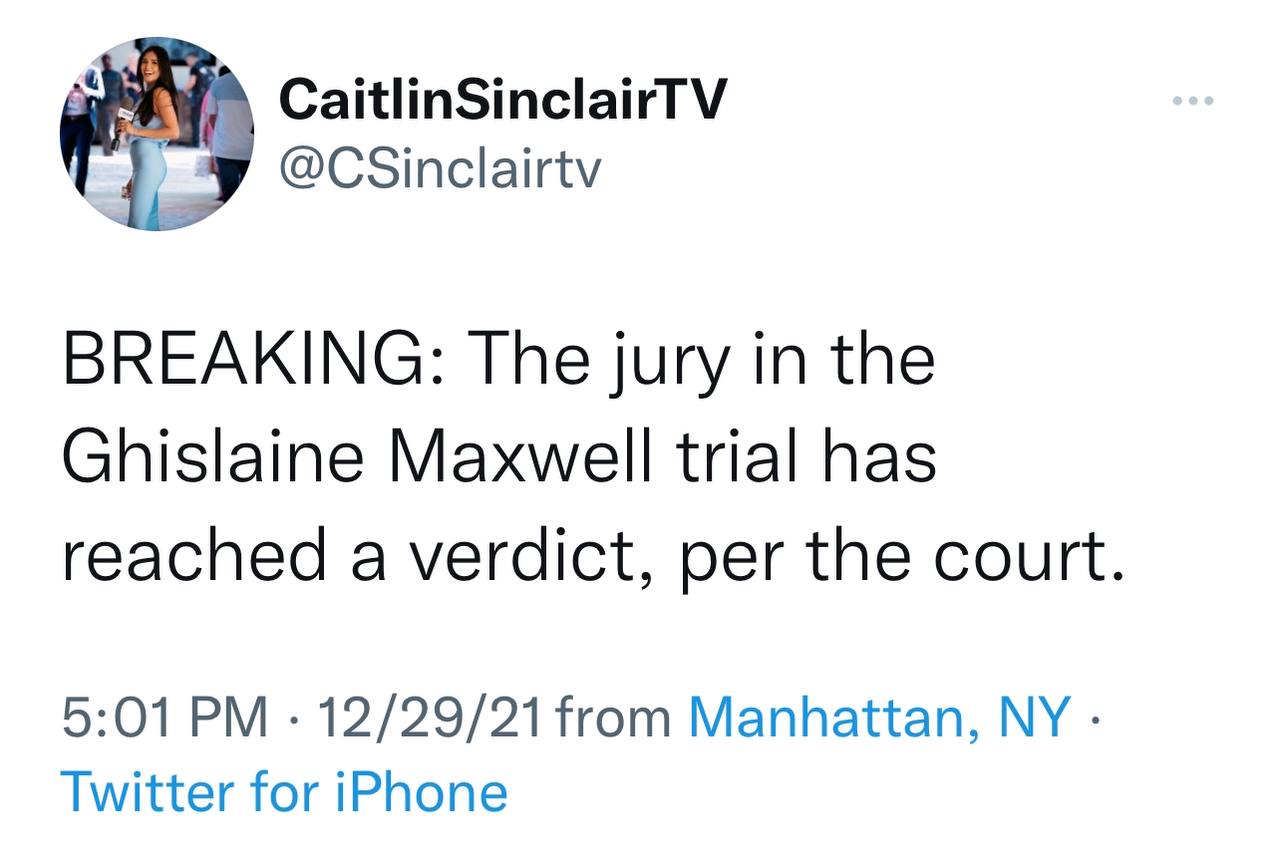The width and height of the screenshot is (1280, 866).
Task: Open the CaitlinSinclairTV display name profile link
Action: tap(501, 100)
